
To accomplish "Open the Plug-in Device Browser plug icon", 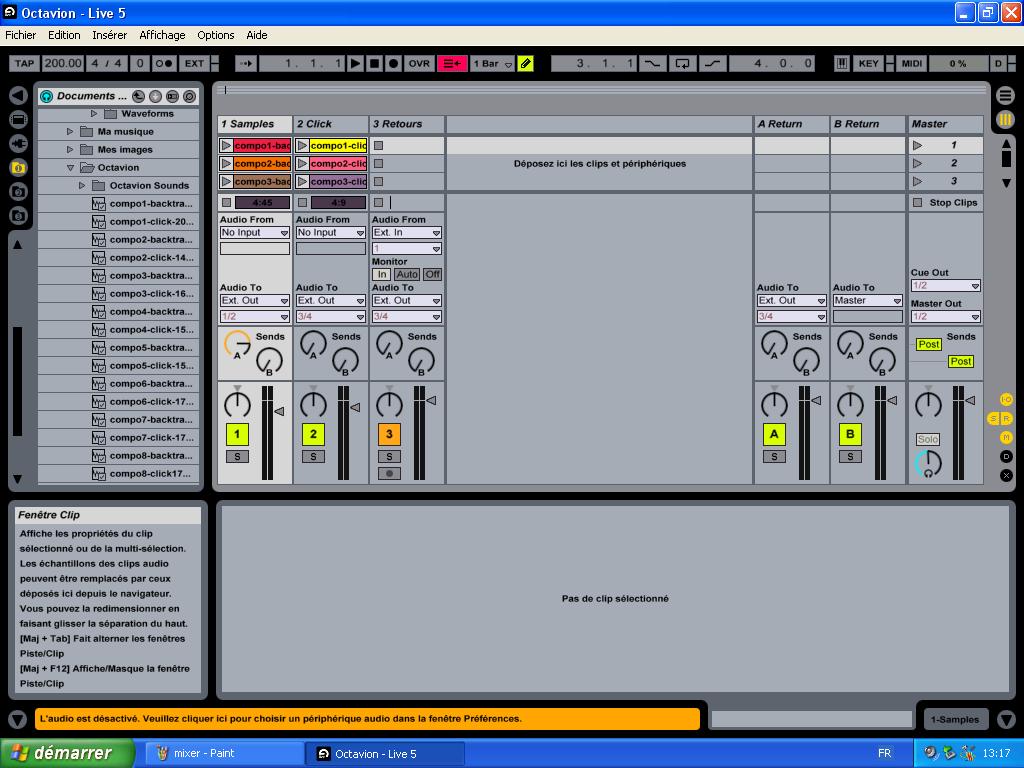I will (18, 144).
